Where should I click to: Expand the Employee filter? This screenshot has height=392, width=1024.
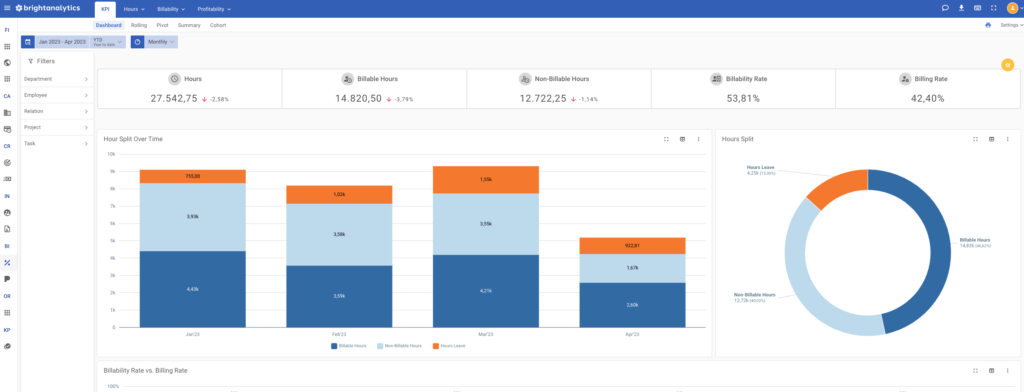coord(56,95)
